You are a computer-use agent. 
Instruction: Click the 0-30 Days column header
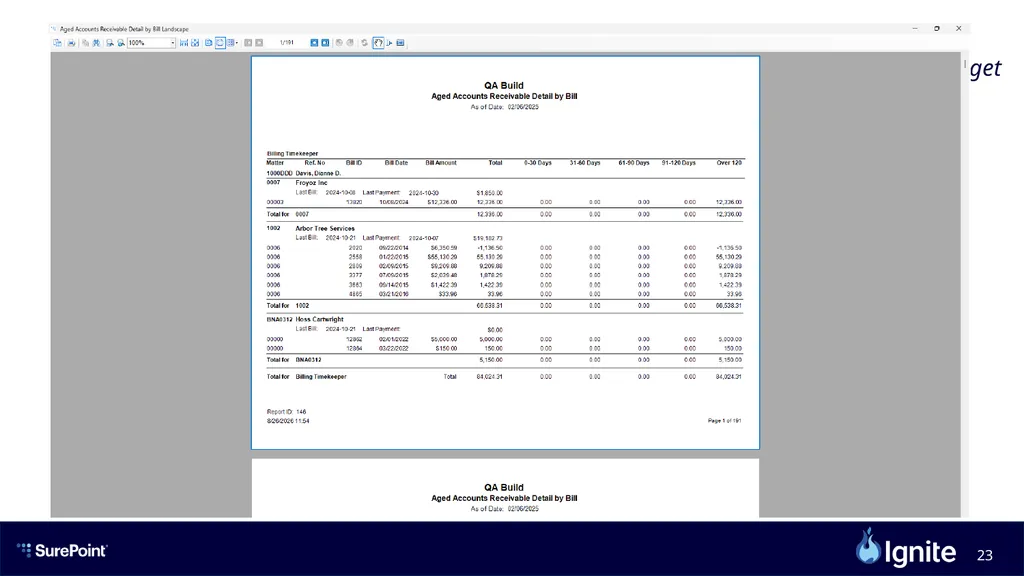pyautogui.click(x=538, y=163)
